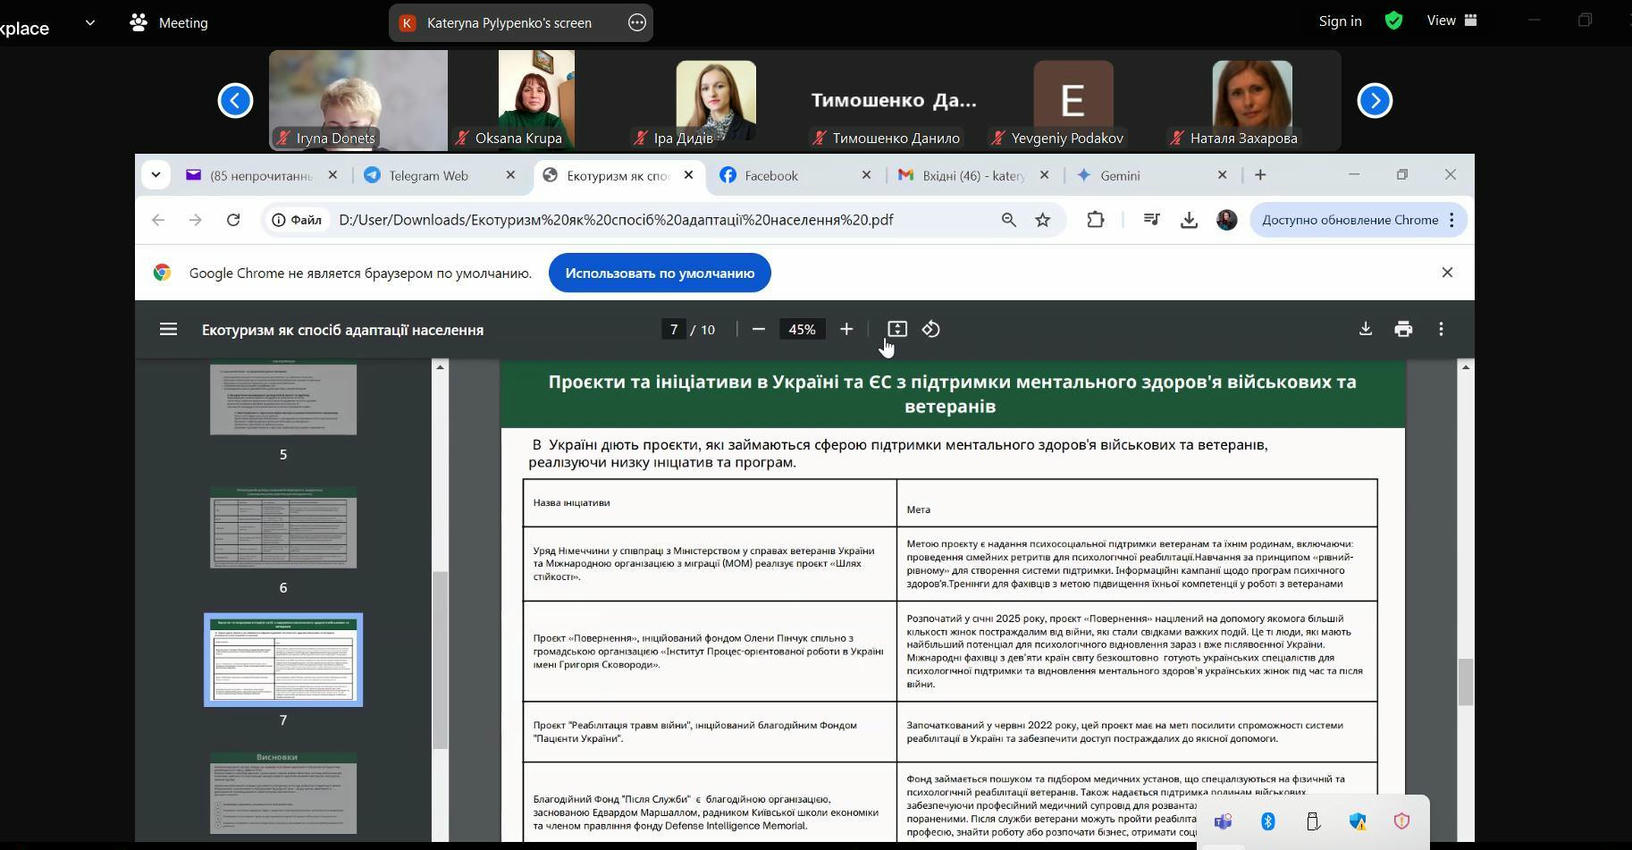
Task: Toggle the PDF sidebar hamburger menu
Action: coord(168,329)
